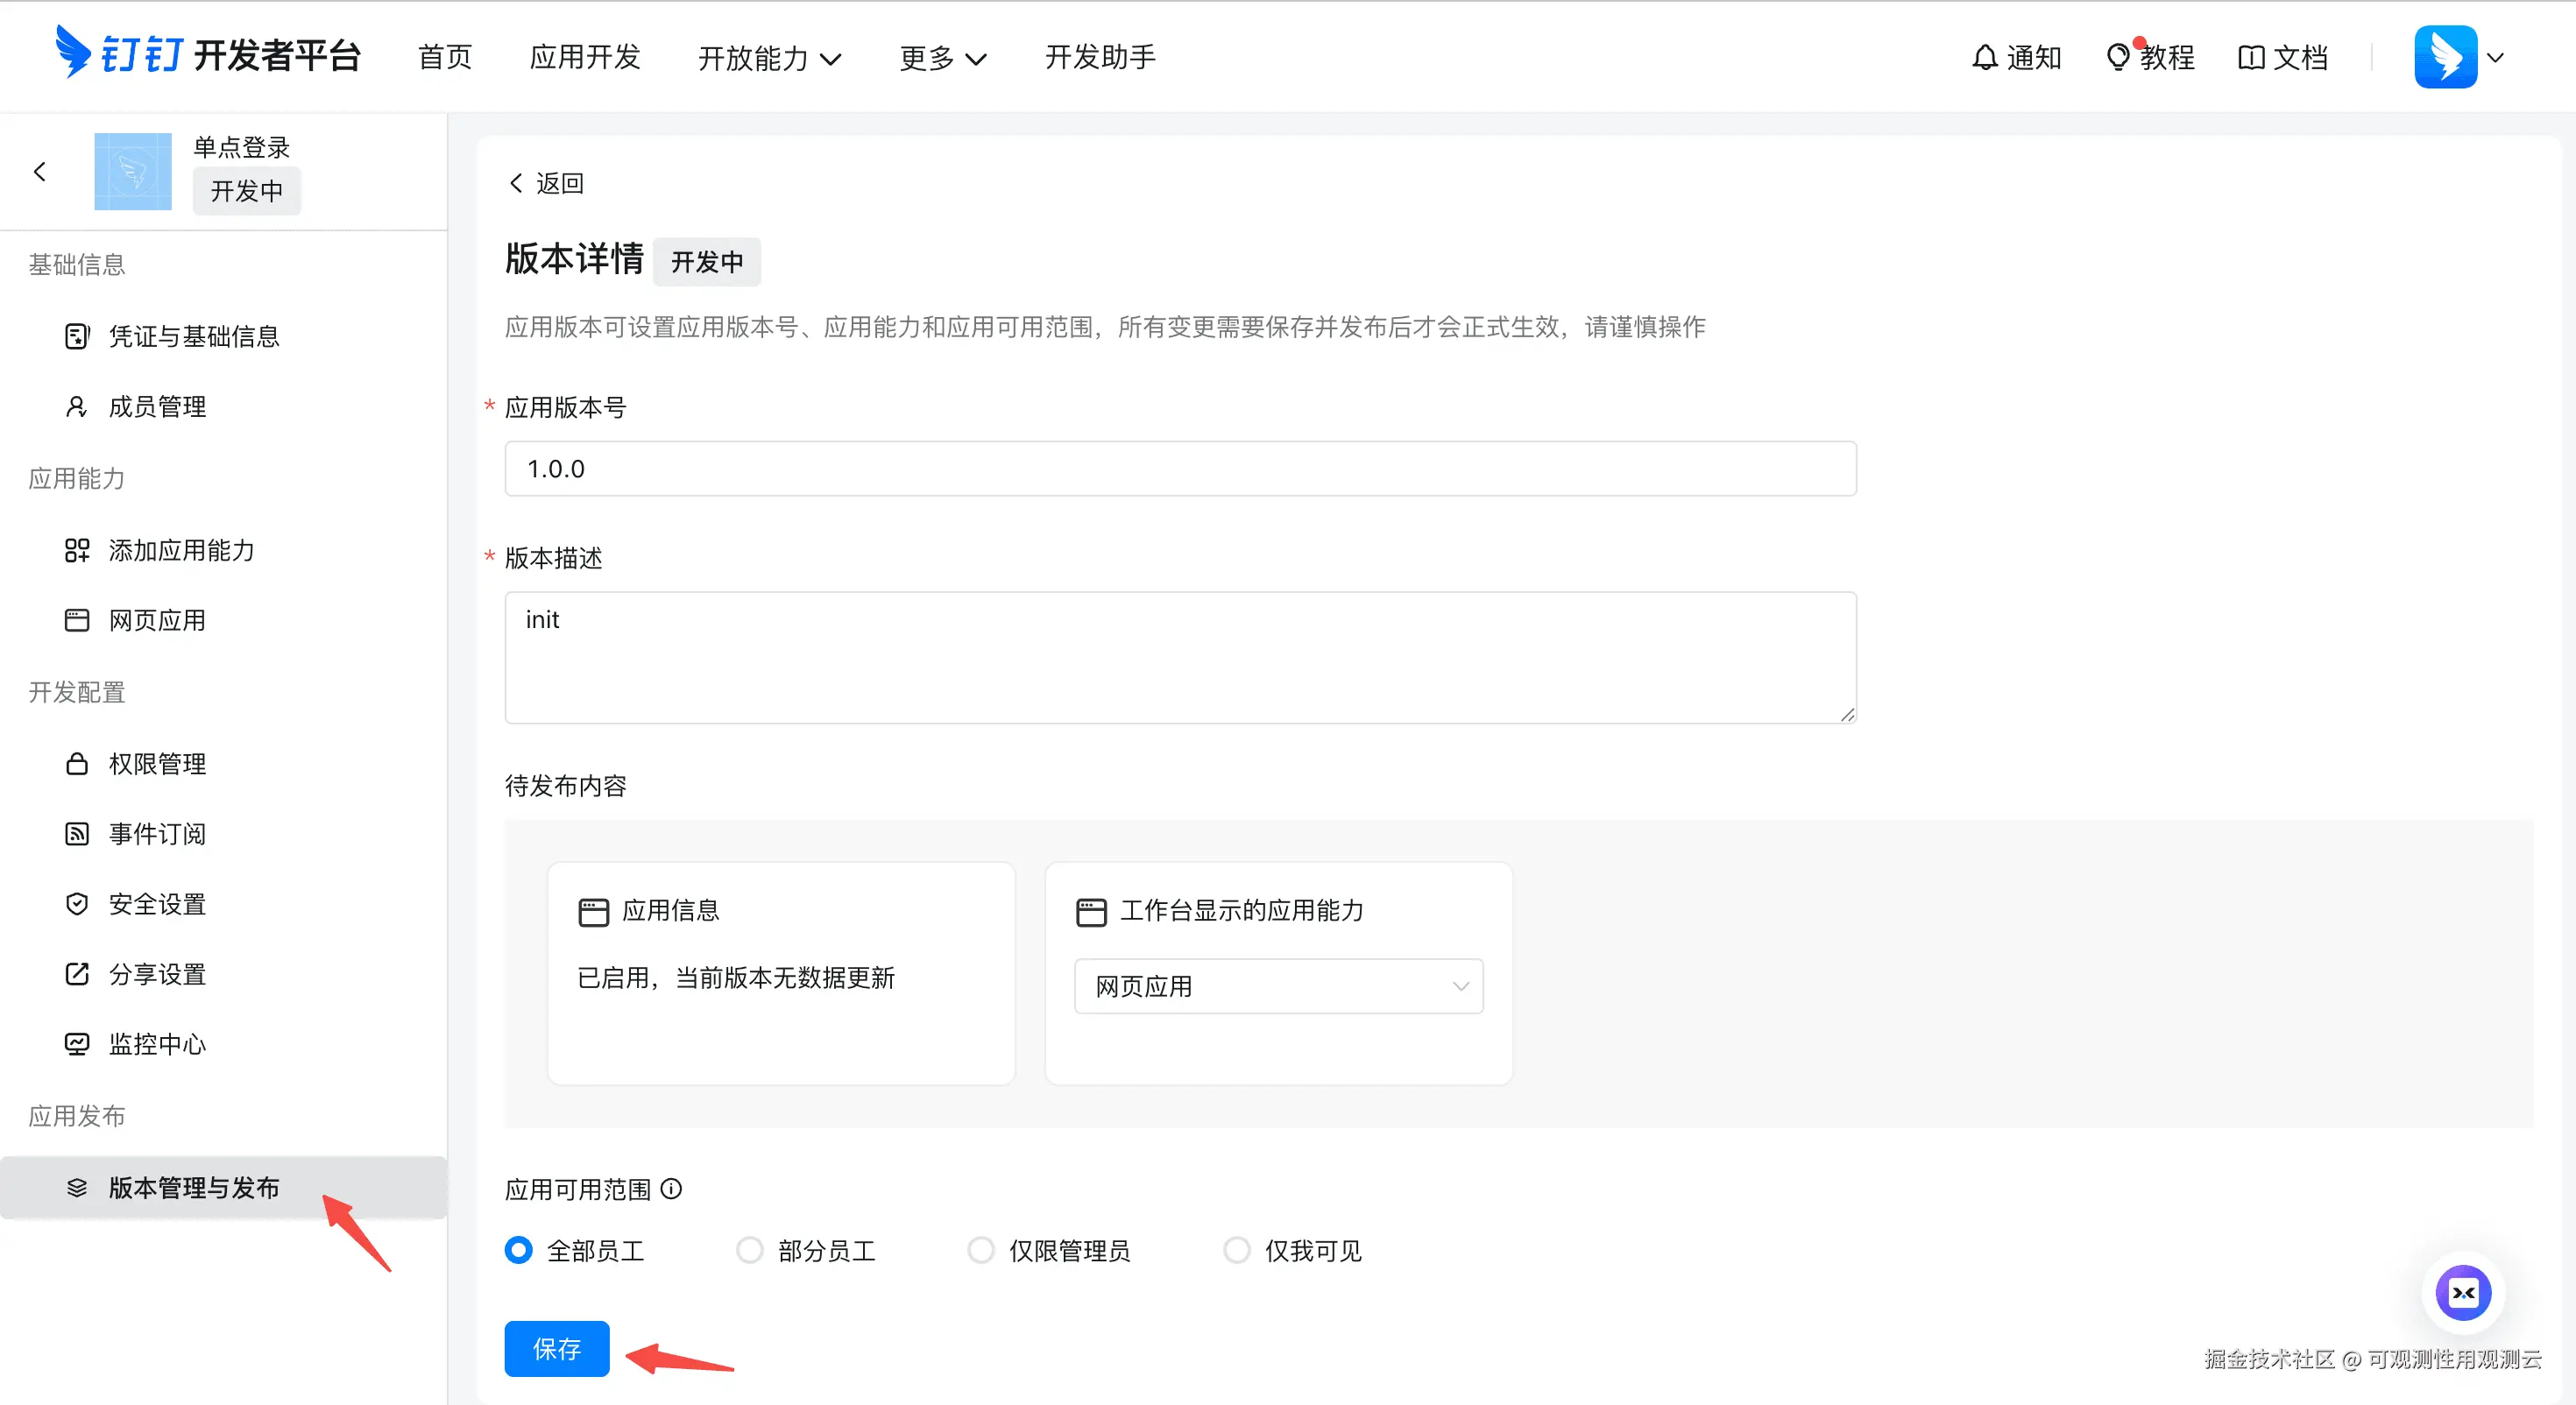Open docs via the book icon

point(2250,58)
